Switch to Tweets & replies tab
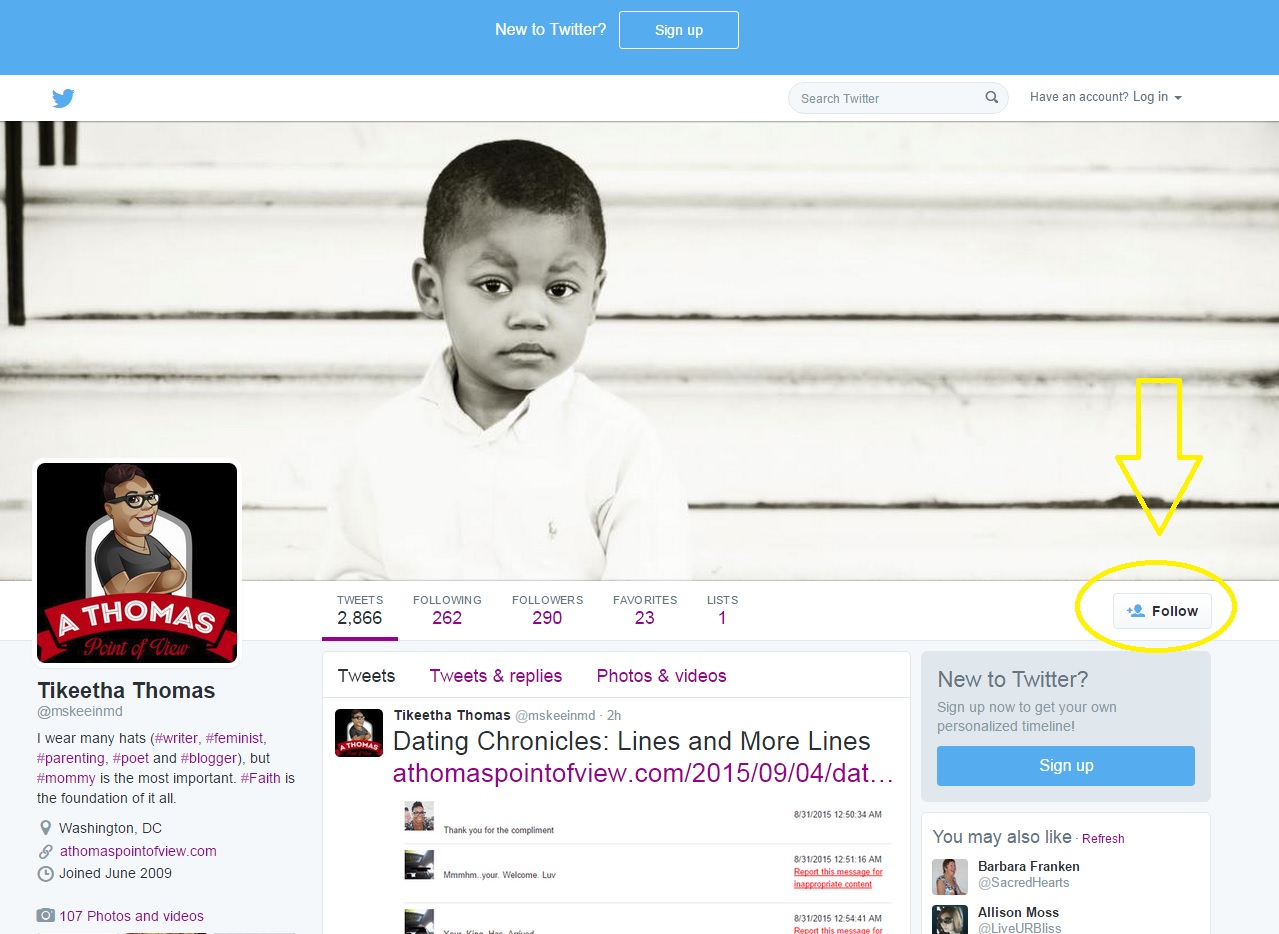The width and height of the screenshot is (1279, 934). click(x=495, y=676)
